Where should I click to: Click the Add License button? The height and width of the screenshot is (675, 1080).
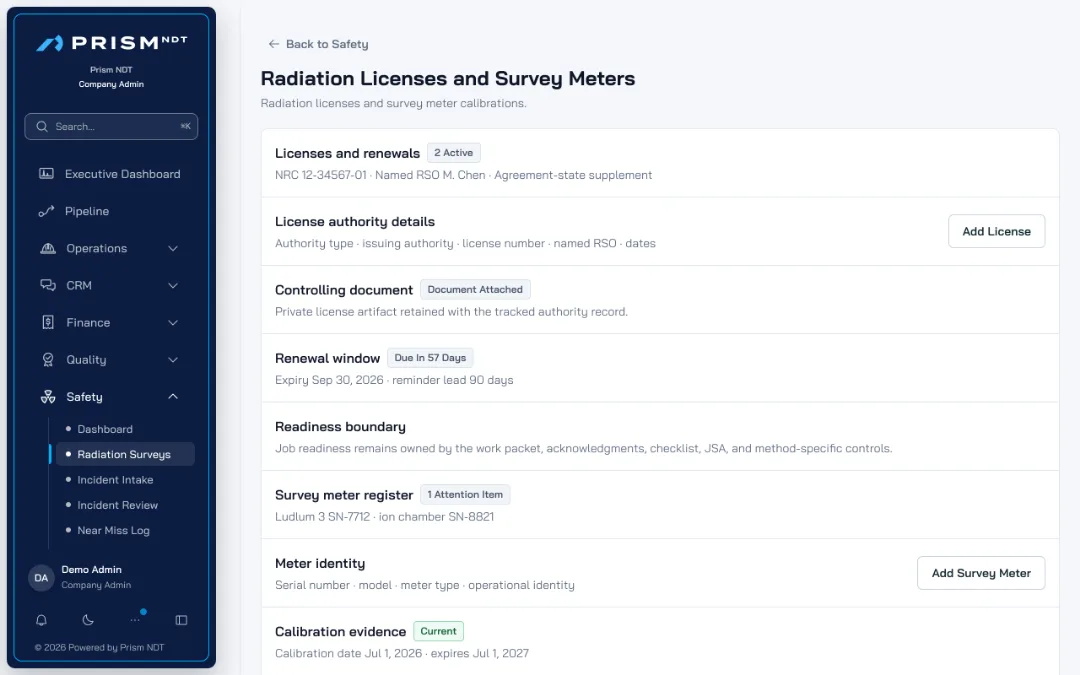tap(996, 231)
